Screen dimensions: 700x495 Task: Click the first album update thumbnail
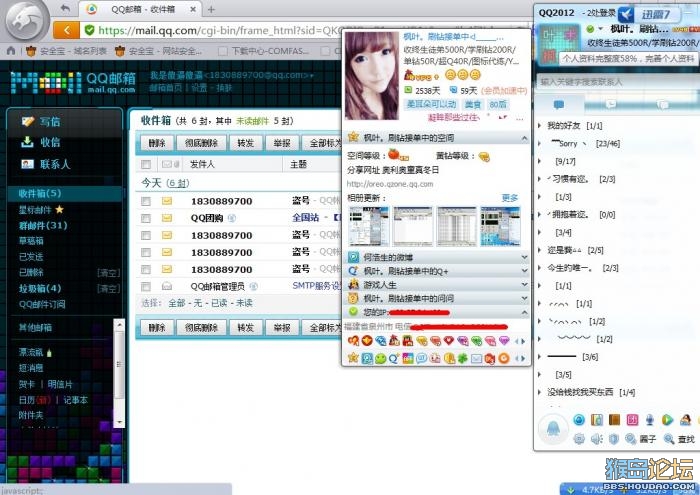click(x=369, y=226)
